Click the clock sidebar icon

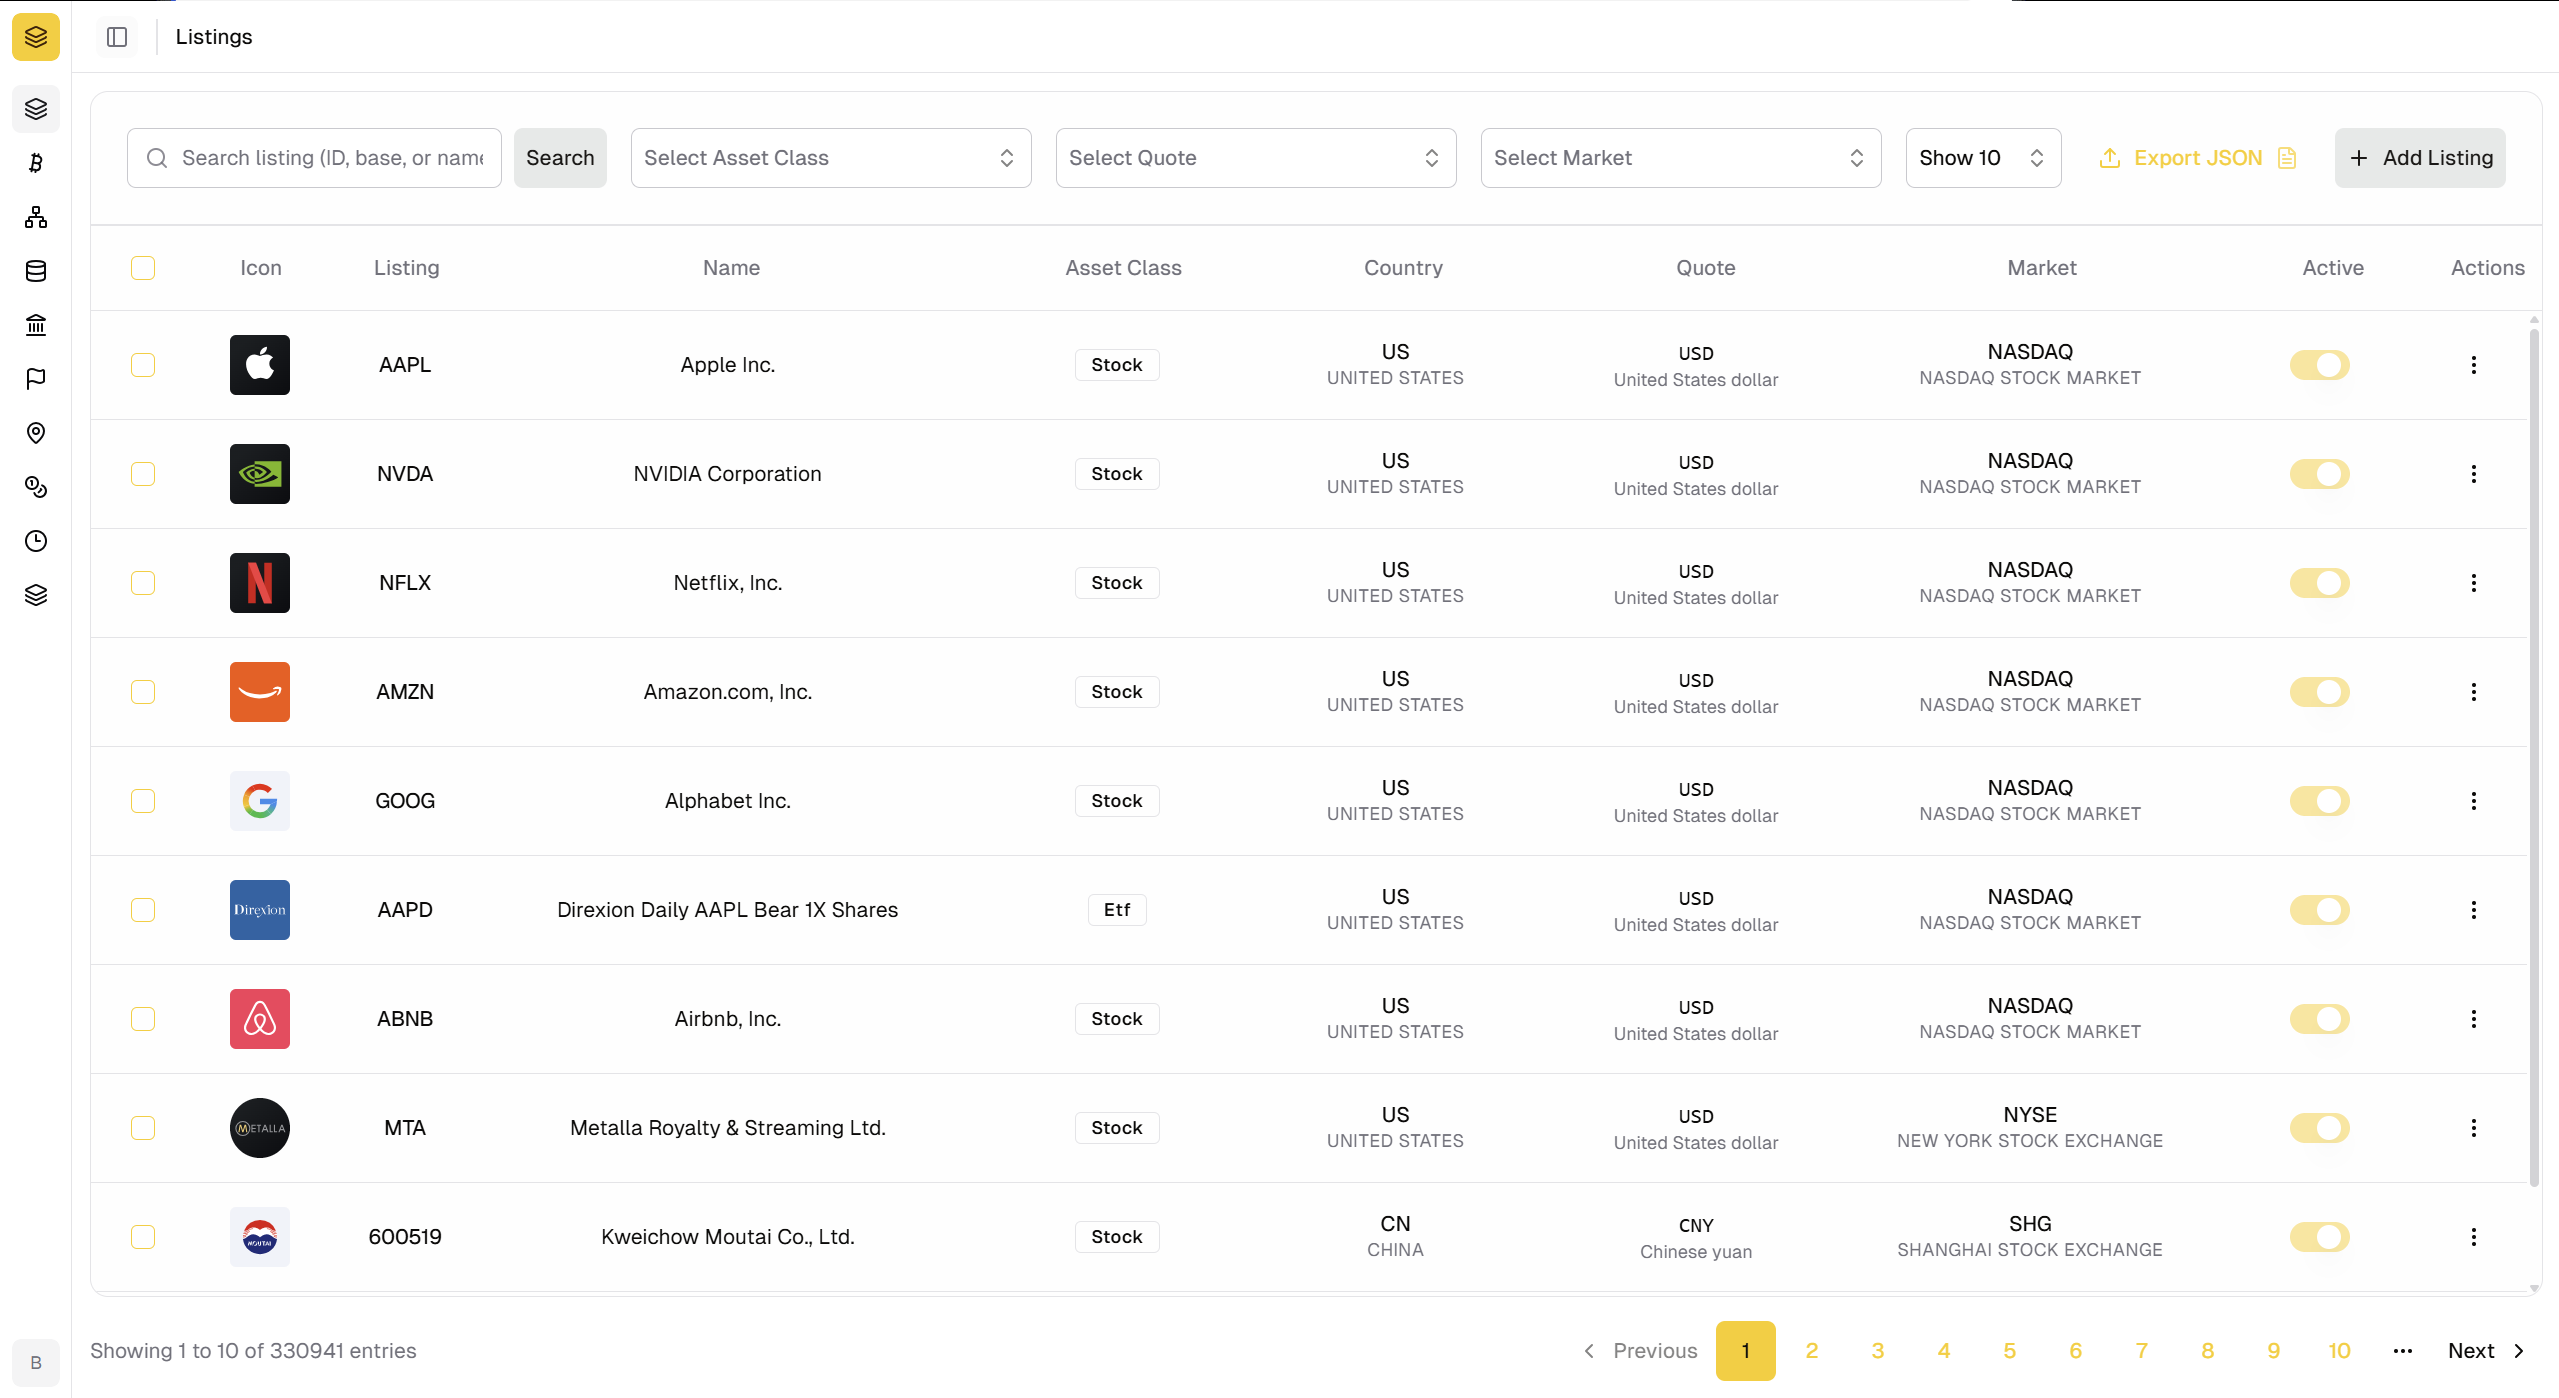[x=36, y=541]
